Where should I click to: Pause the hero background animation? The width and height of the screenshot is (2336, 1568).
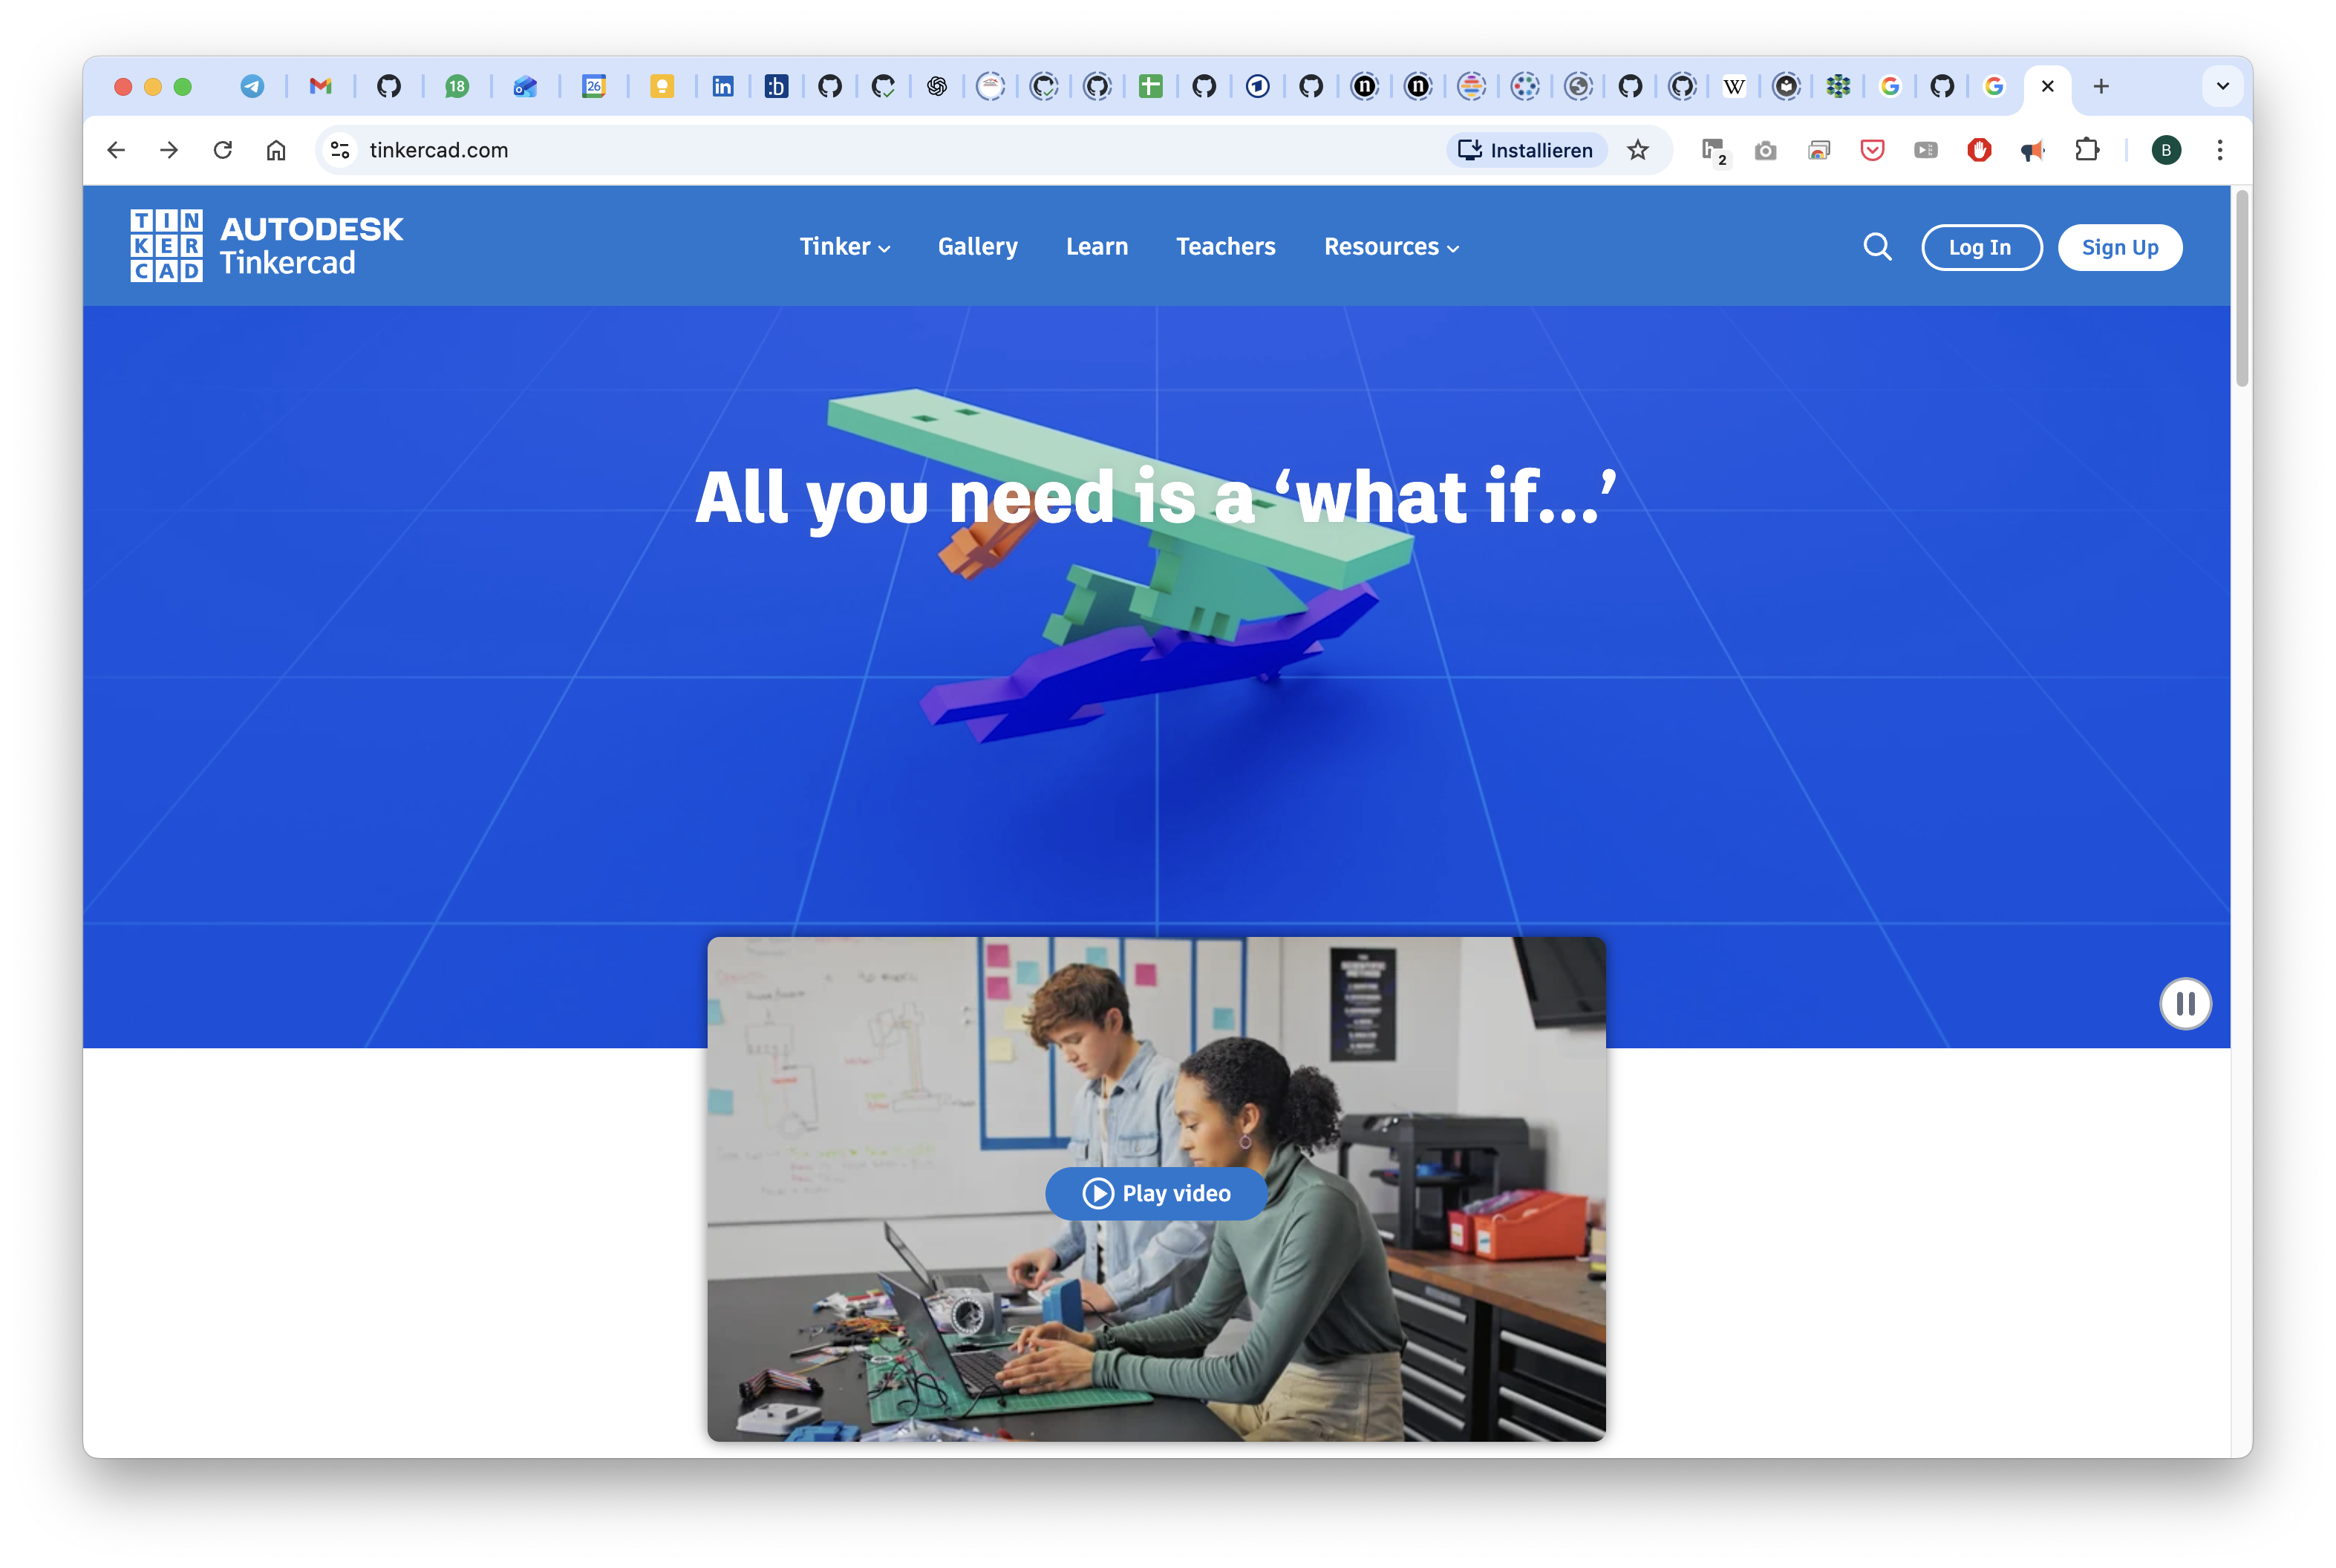point(2185,1003)
